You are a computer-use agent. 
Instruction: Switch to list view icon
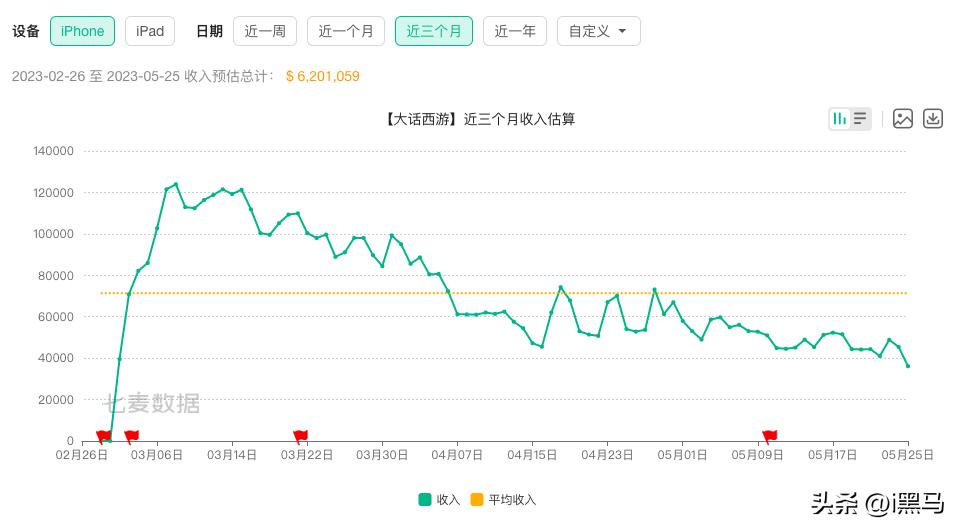pos(860,118)
